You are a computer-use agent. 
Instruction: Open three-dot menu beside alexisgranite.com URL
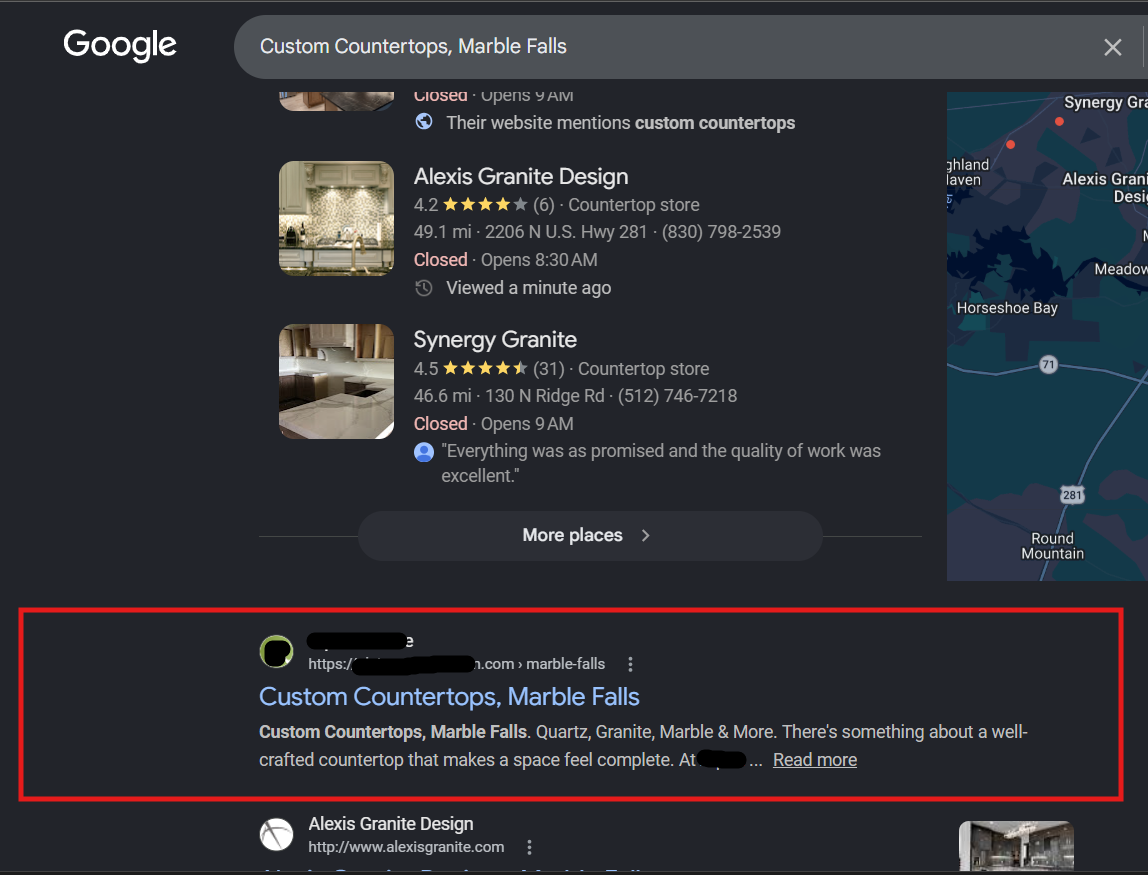[529, 847]
